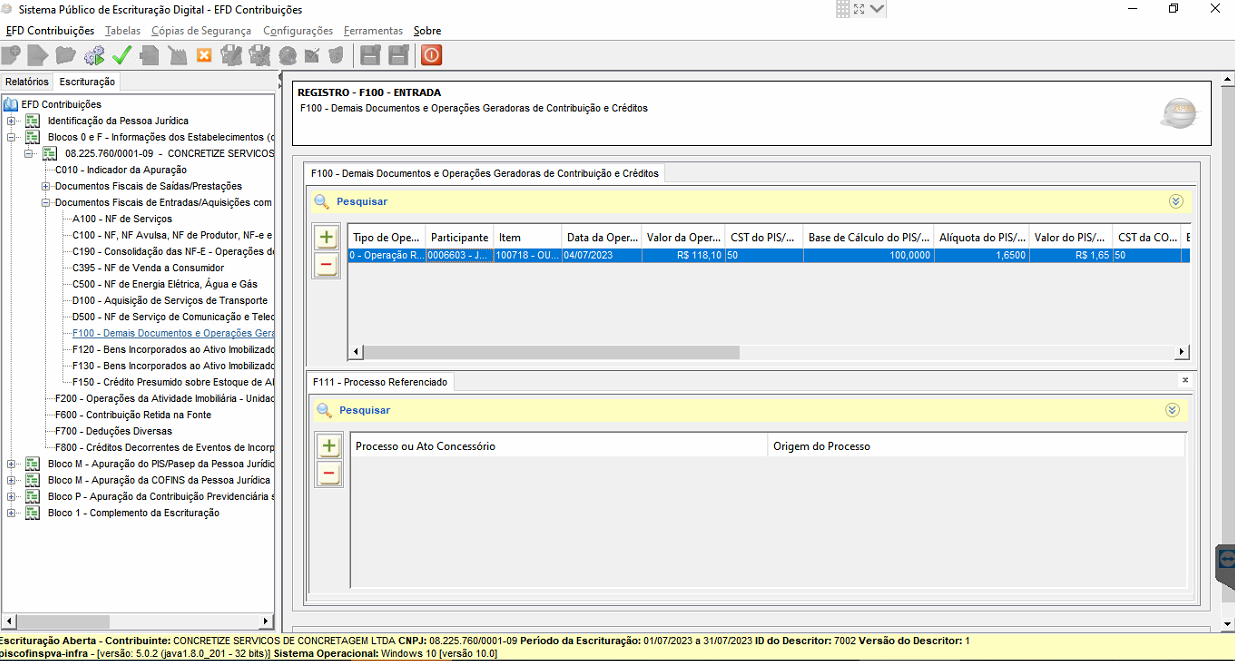
Task: Expand Documentos Fiscais de Saídas/Prestações node
Action: click(x=46, y=186)
